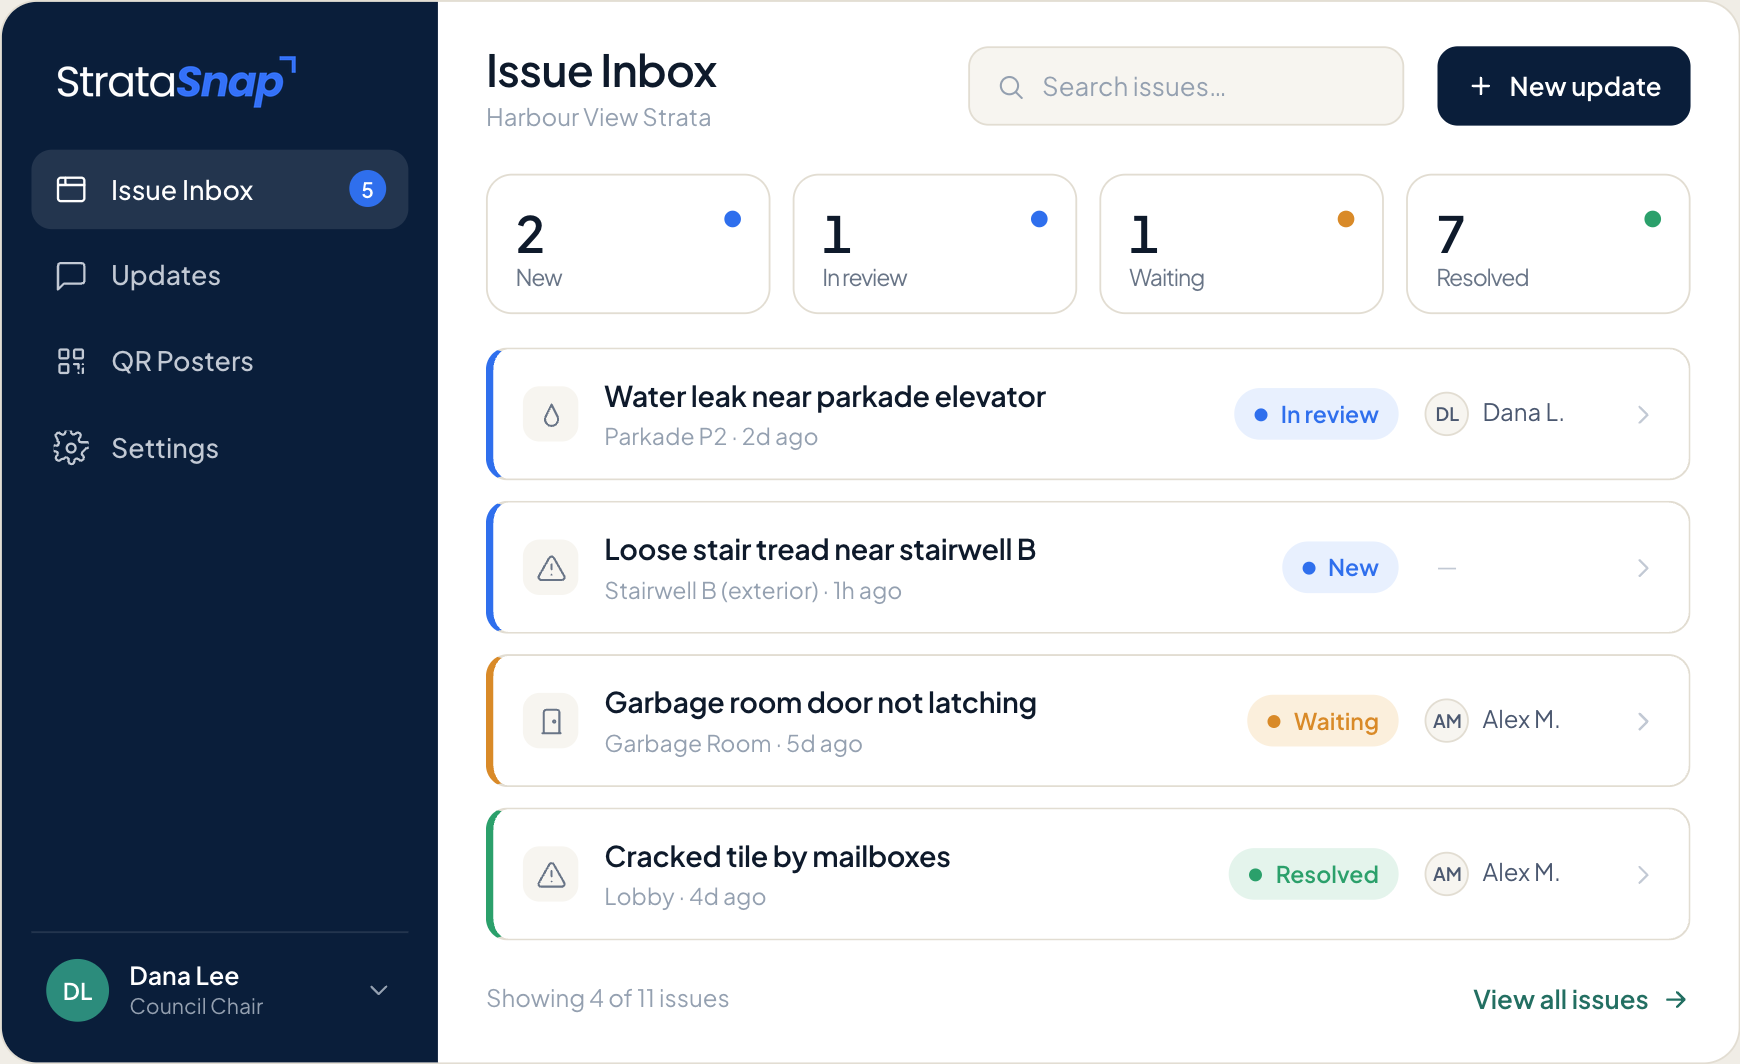Image resolution: width=1740 pixels, height=1064 pixels.
Task: Filter by the In review summary card
Action: click(935, 244)
